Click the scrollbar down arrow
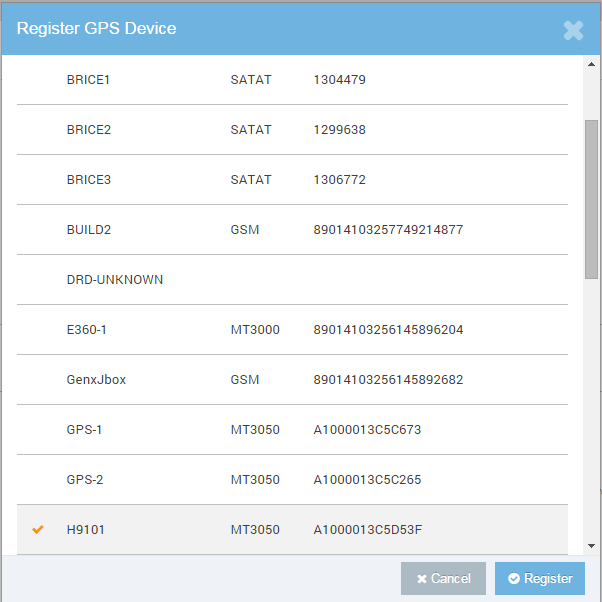Image resolution: width=602 pixels, height=602 pixels. pyautogui.click(x=591, y=545)
